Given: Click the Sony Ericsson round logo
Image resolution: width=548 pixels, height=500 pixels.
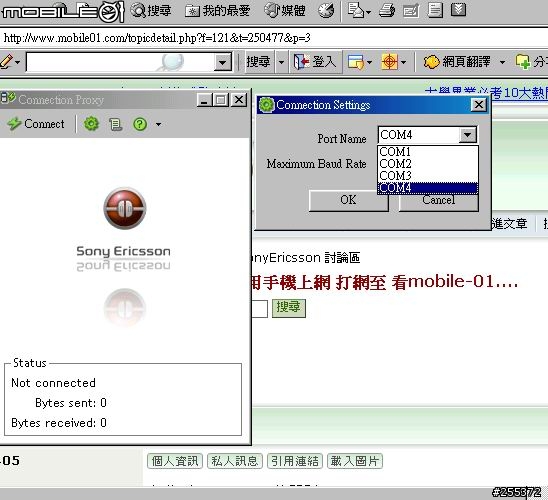Looking at the screenshot, I should (125, 208).
